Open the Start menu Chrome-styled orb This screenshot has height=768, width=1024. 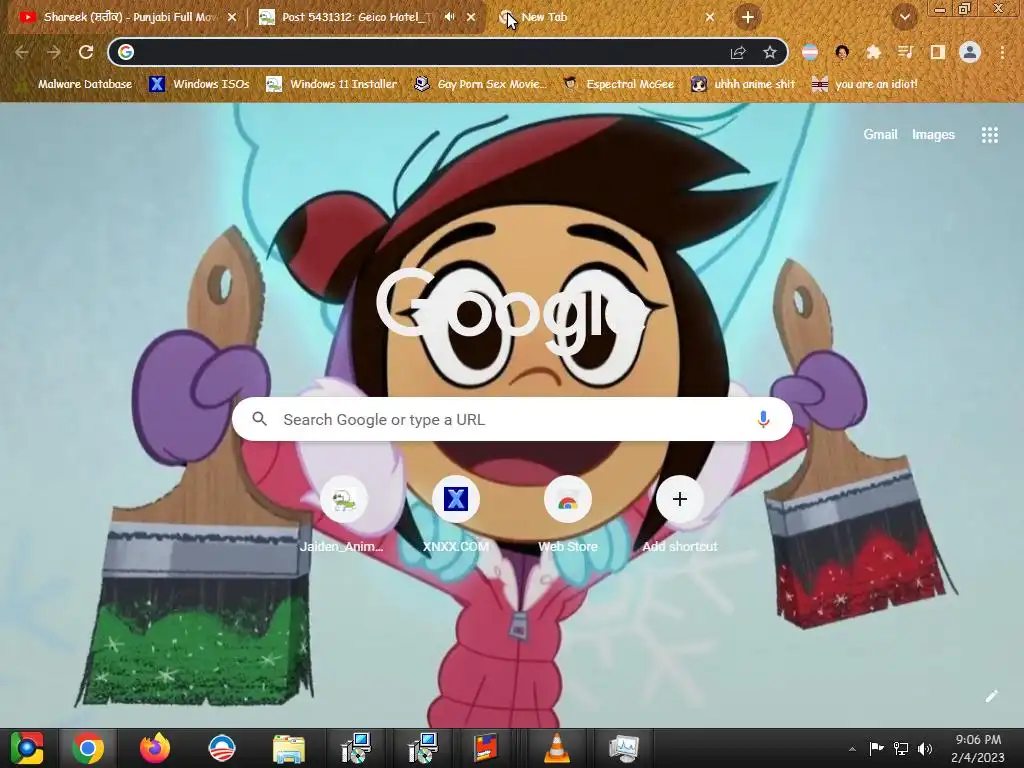[27, 748]
